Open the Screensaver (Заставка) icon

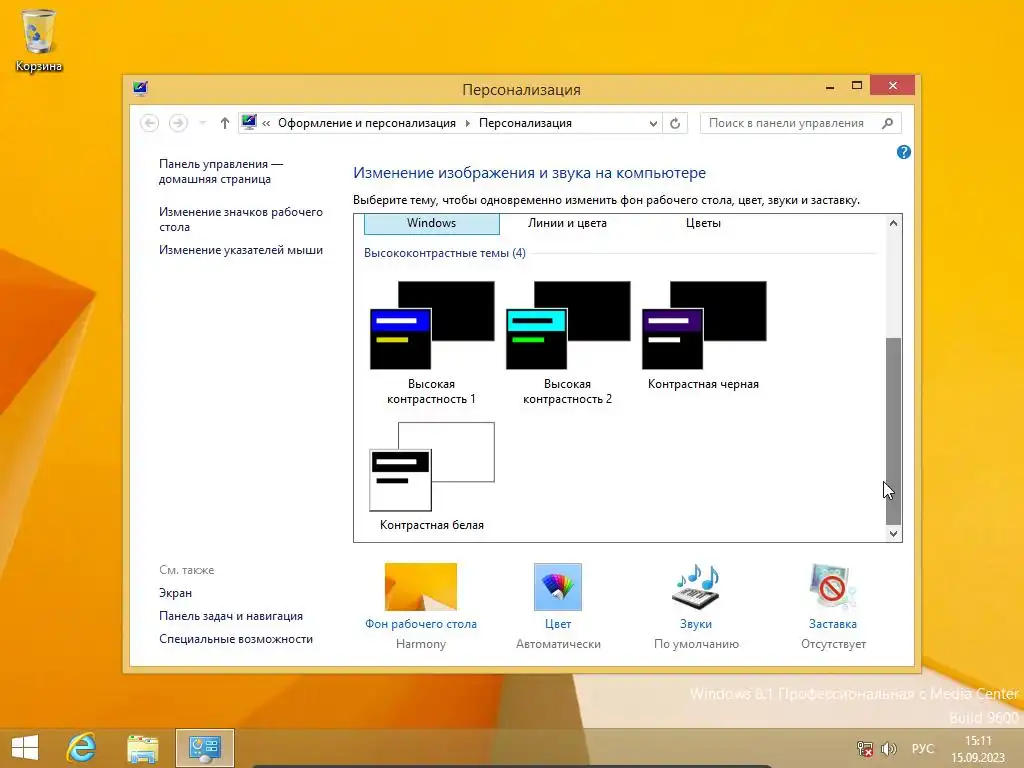[833, 586]
